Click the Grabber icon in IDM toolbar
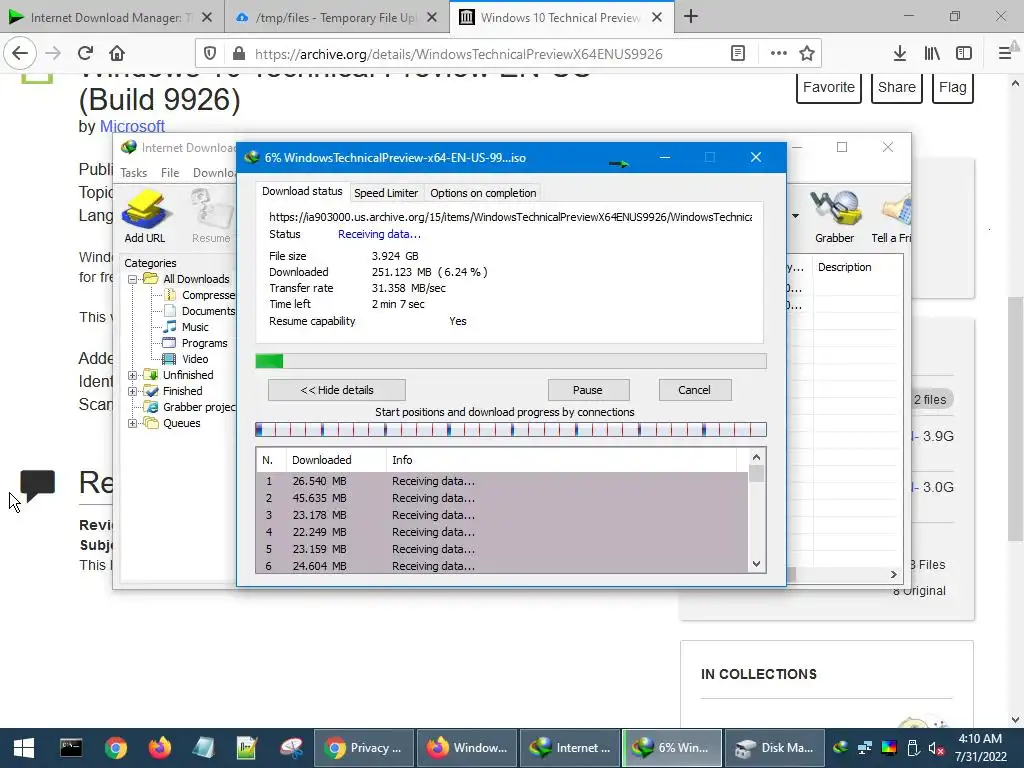 (x=834, y=216)
